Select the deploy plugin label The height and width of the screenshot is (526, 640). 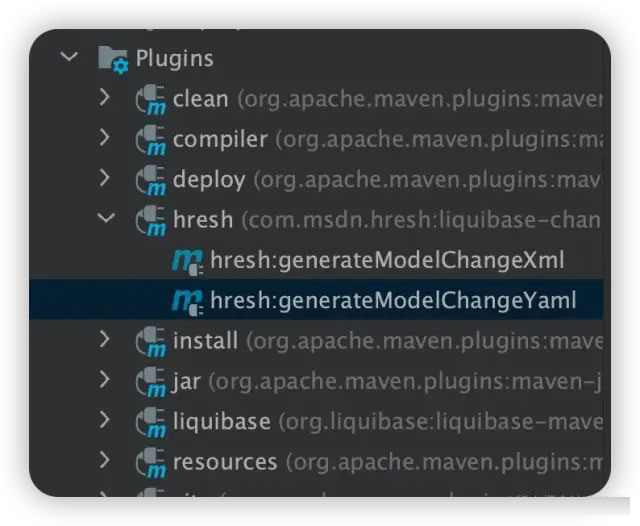208,179
